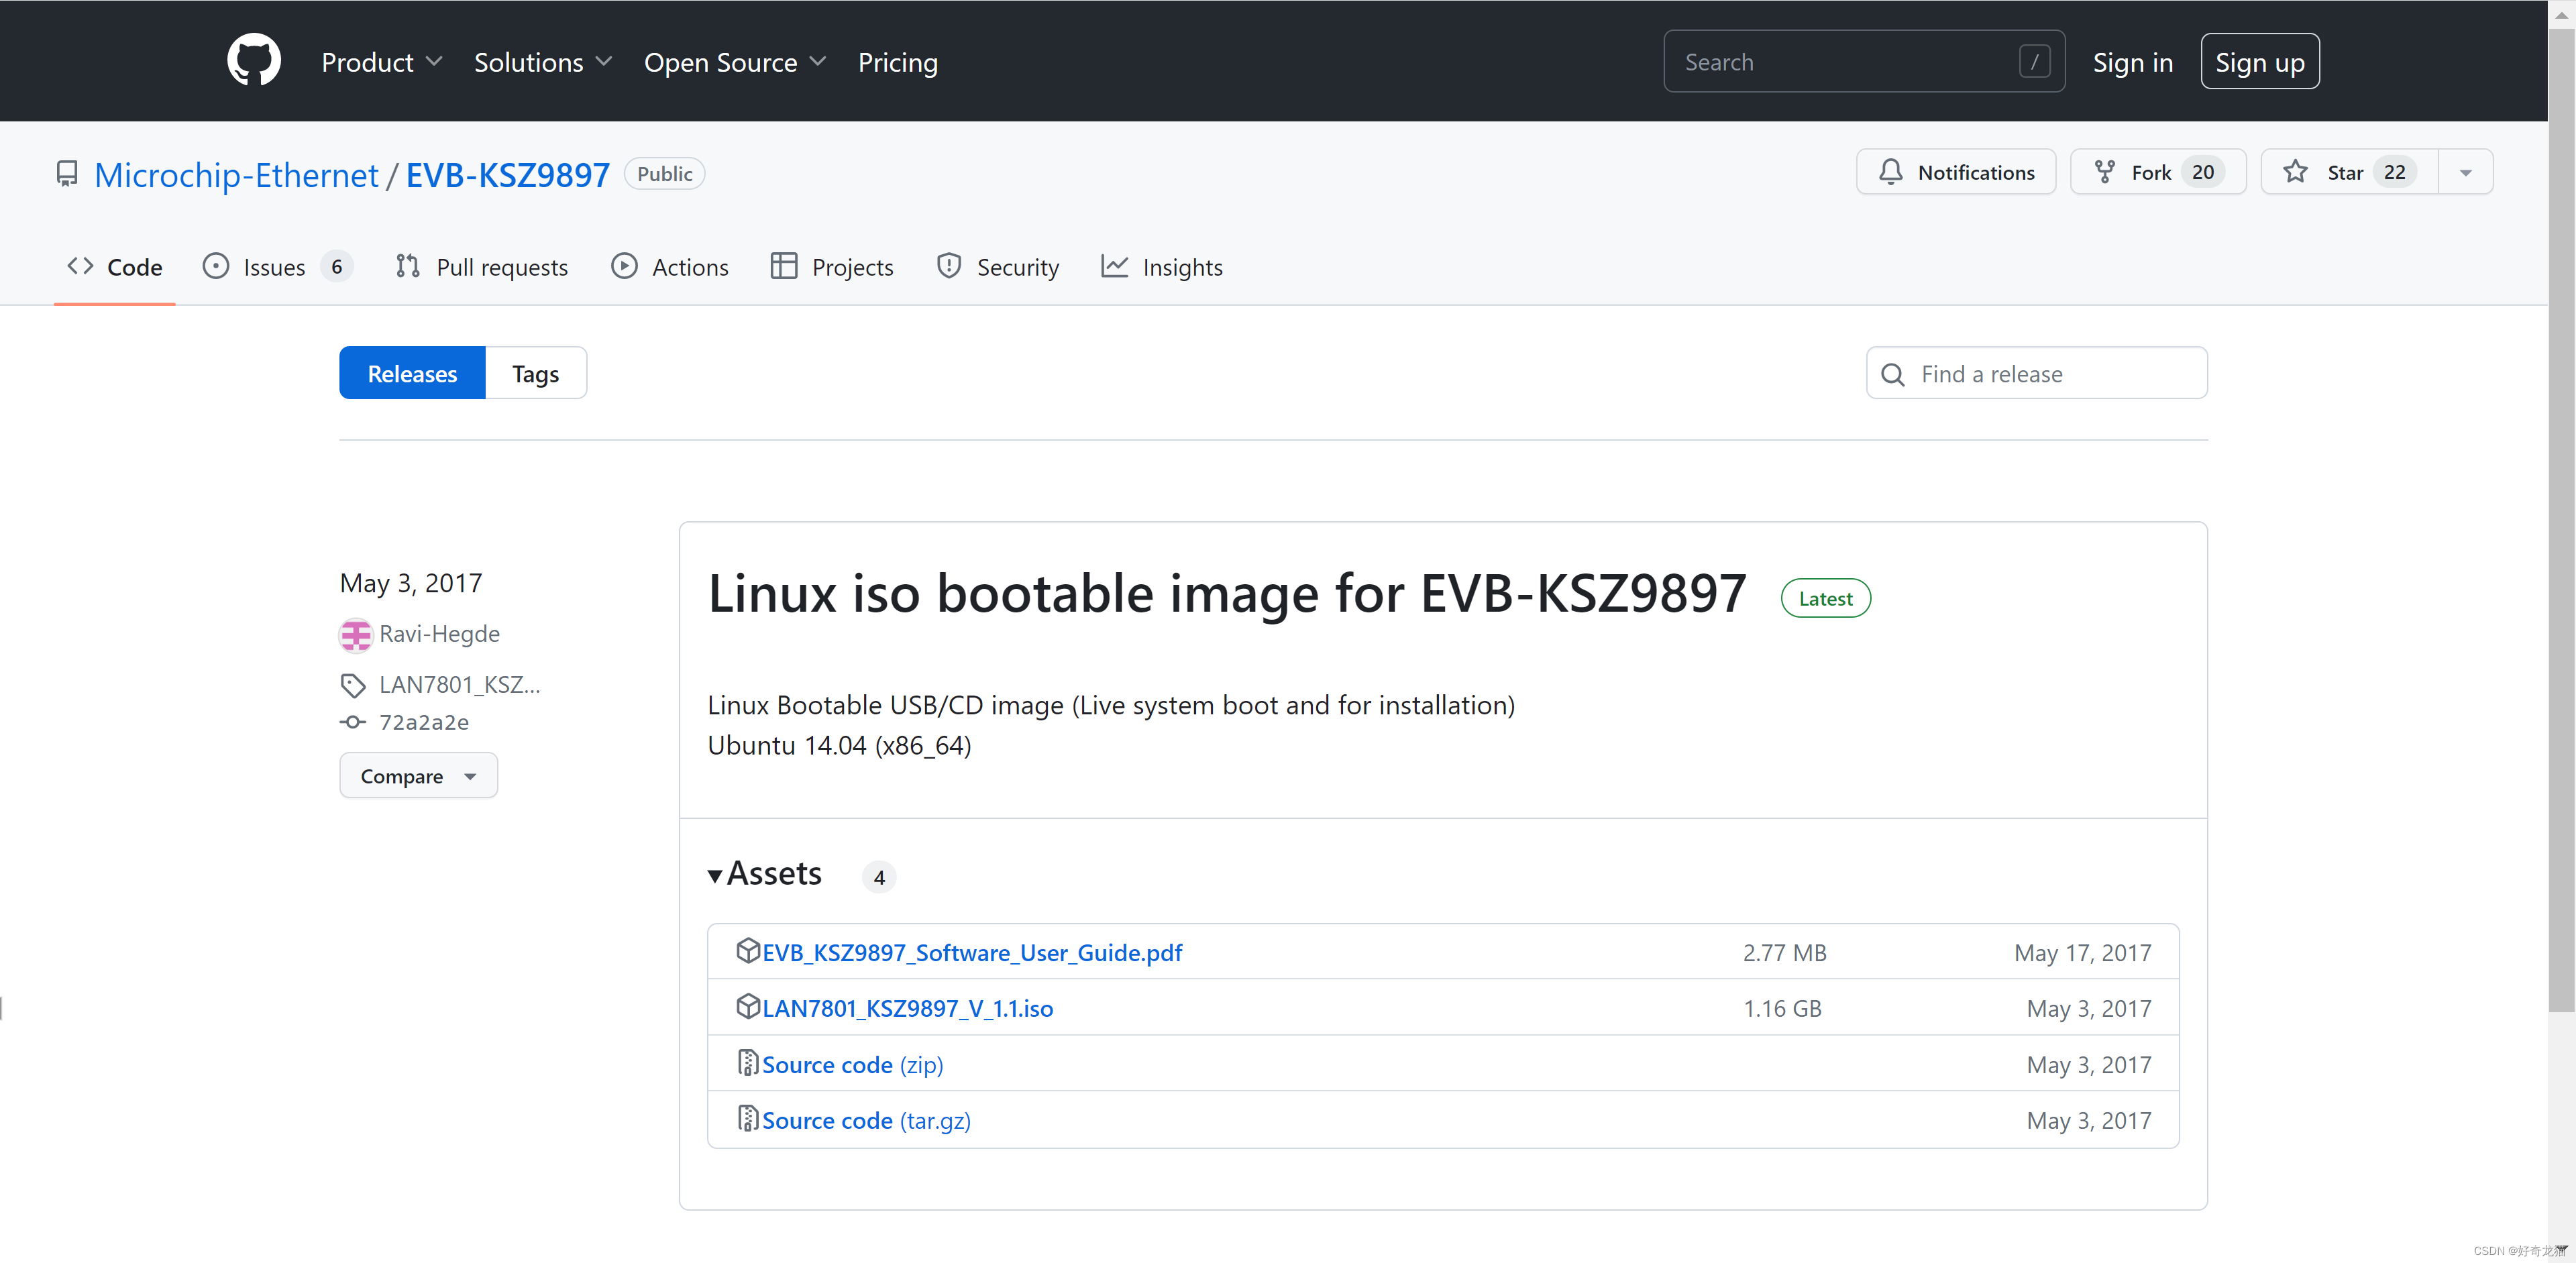Open GitHub home via the Octocat logo
Viewport: 2576px width, 1263px height.
pos(254,61)
